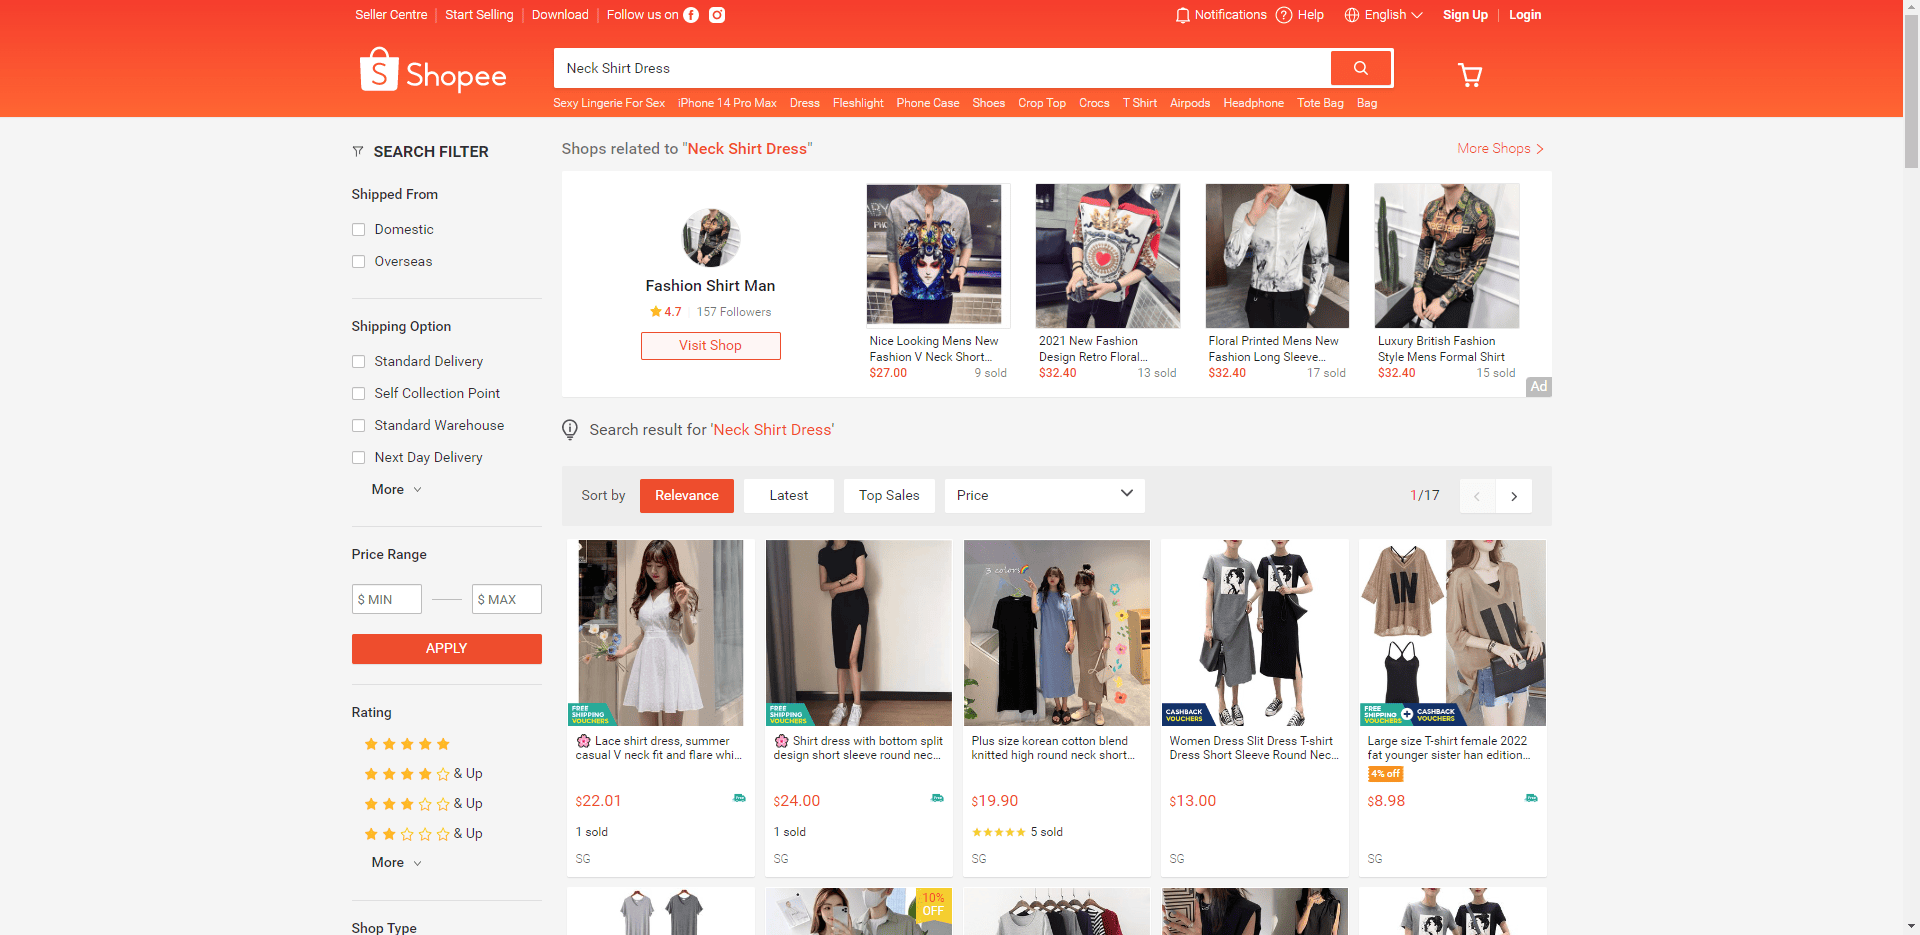The height and width of the screenshot is (935, 1920).
Task: Sort results by Top Sales
Action: [x=889, y=496]
